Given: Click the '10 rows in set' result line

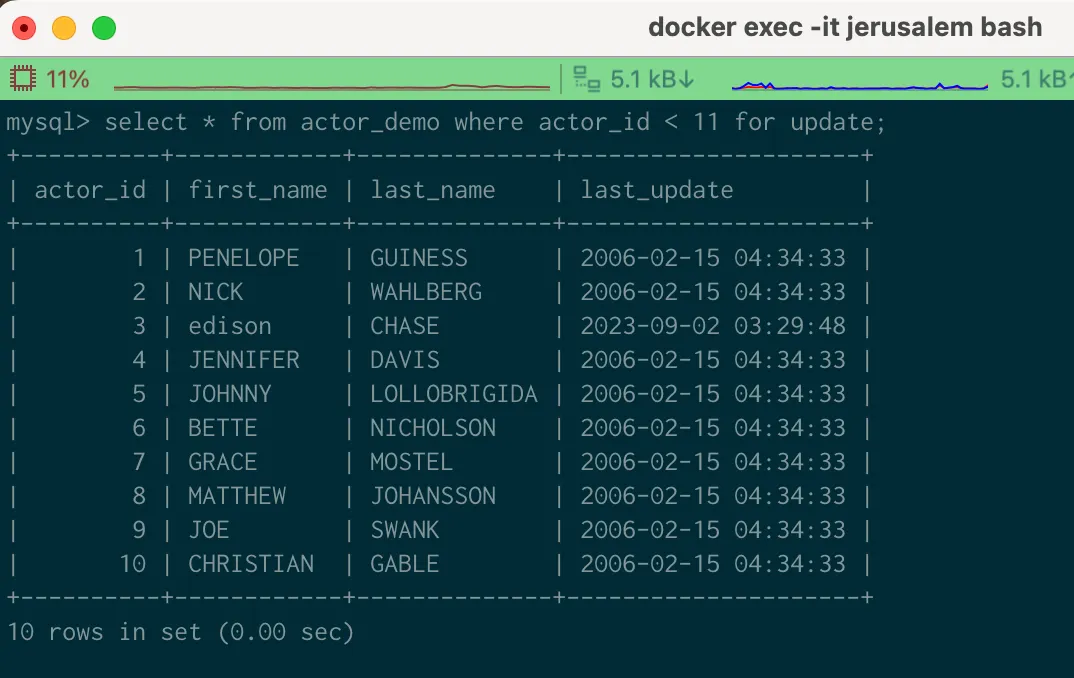Looking at the screenshot, I should (x=180, y=632).
